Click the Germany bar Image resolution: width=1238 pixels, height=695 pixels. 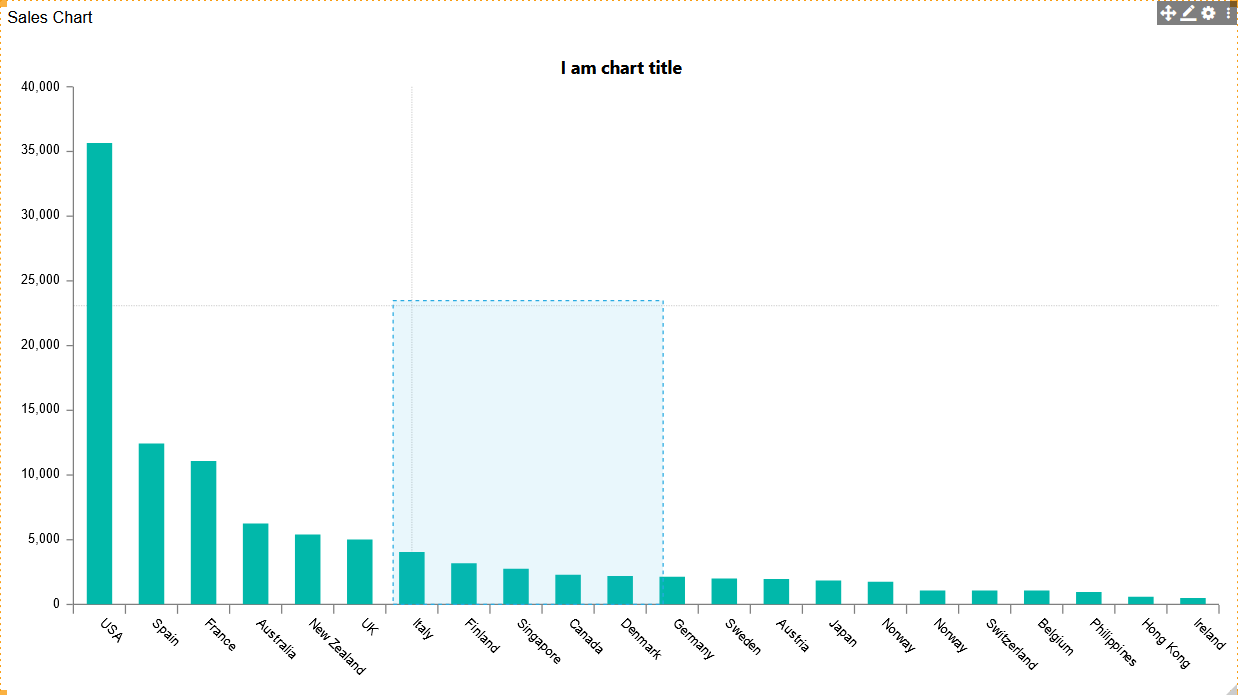click(672, 590)
